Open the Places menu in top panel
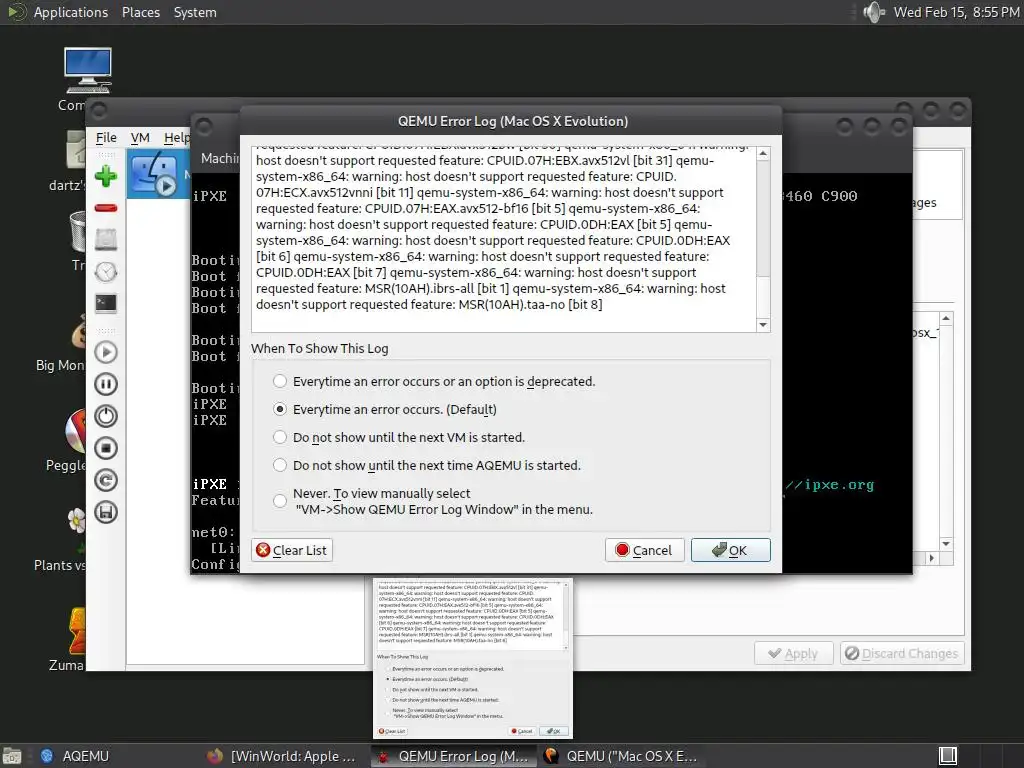 (x=141, y=12)
